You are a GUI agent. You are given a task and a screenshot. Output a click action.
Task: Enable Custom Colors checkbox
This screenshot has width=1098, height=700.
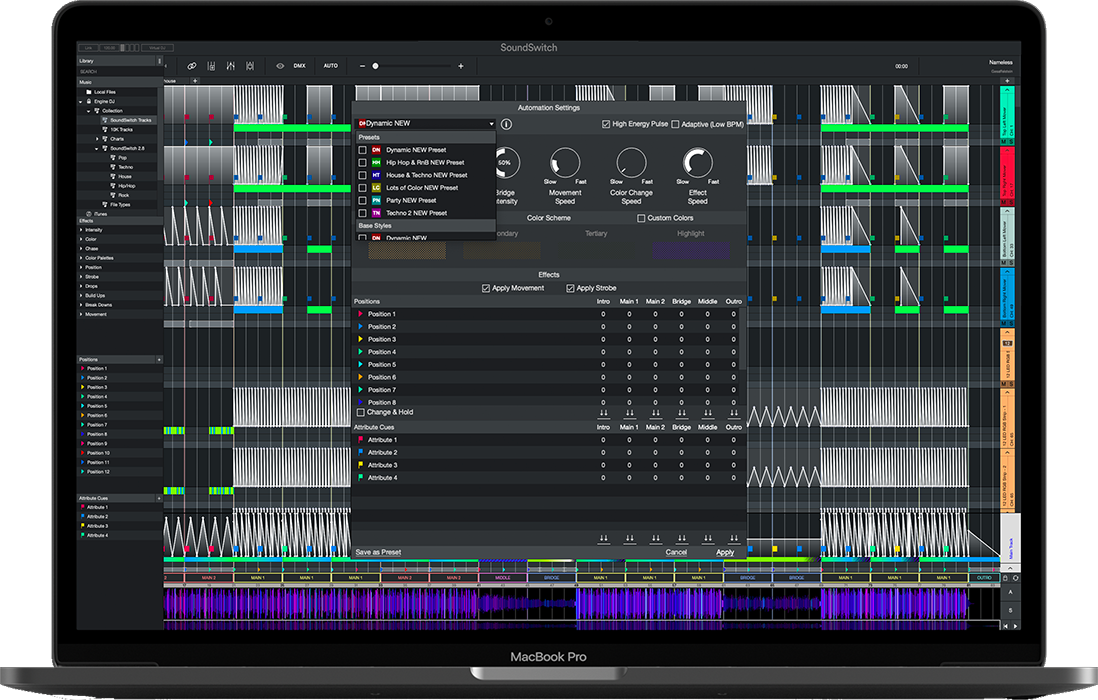tap(641, 218)
